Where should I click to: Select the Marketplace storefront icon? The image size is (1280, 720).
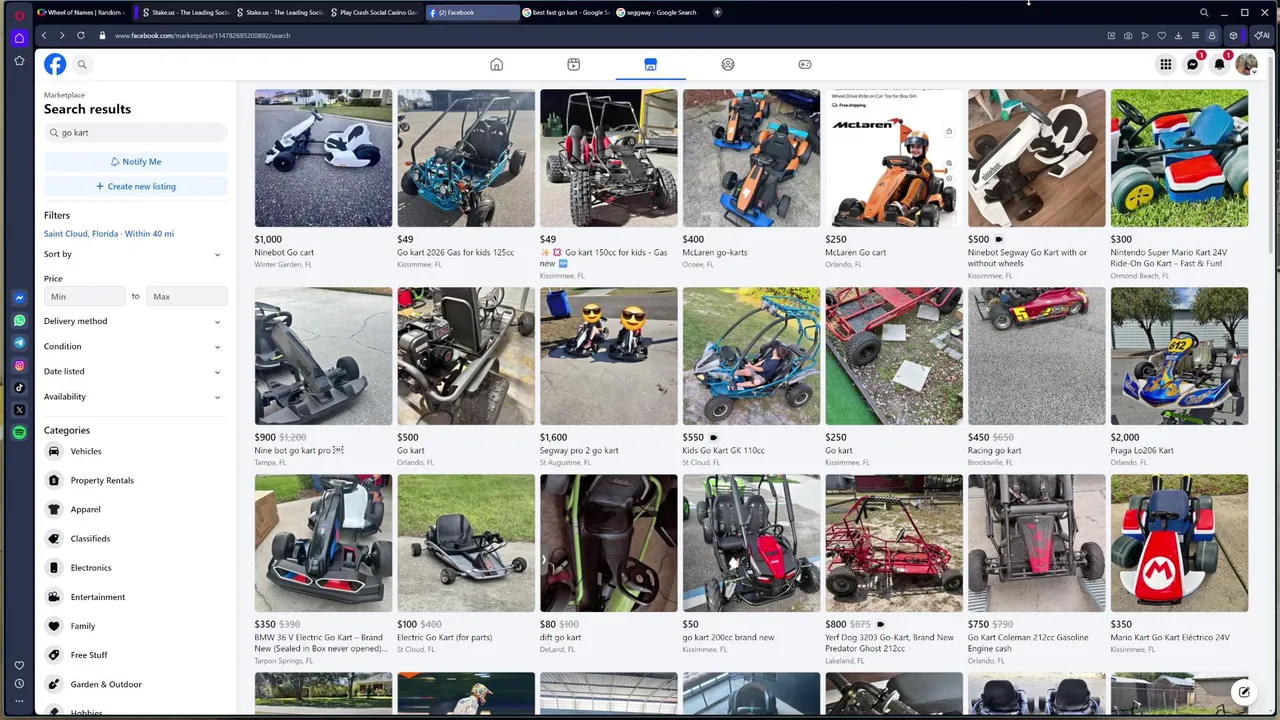point(650,64)
